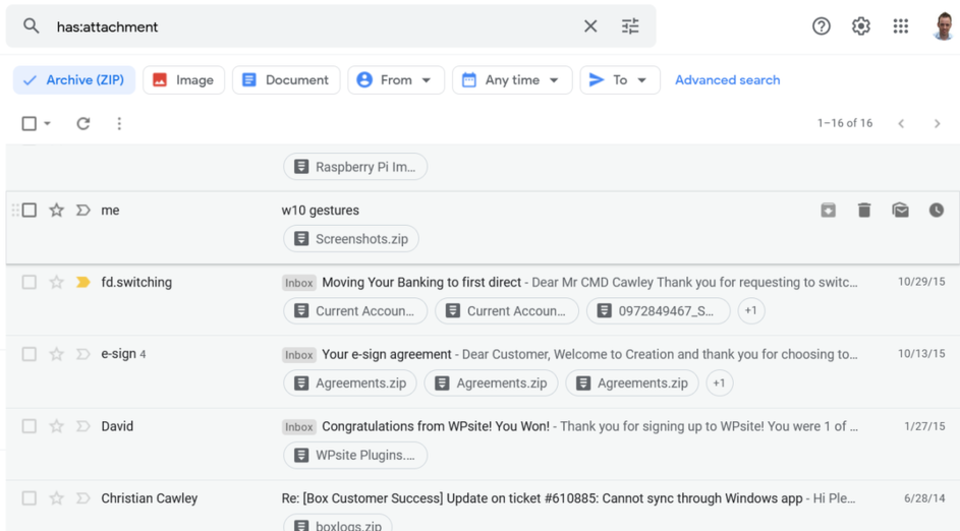Star the w10 gestures email

56,210
